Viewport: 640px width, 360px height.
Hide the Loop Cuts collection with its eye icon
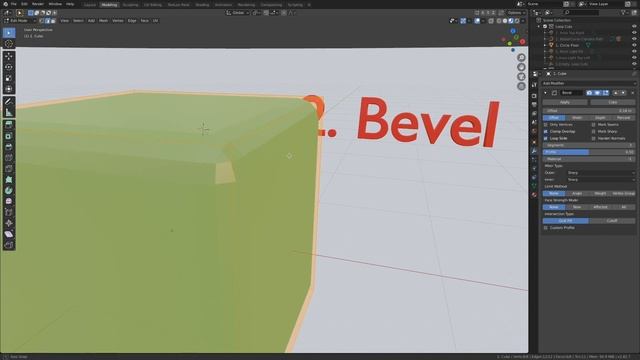click(x=634, y=27)
